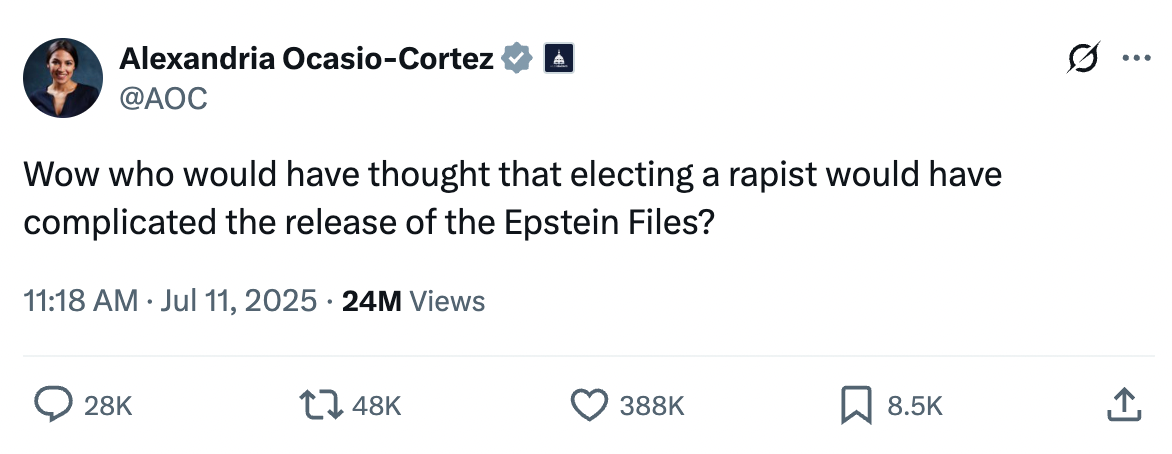Click the government building affiliation badge
The height and width of the screenshot is (454, 1172).
(558, 59)
